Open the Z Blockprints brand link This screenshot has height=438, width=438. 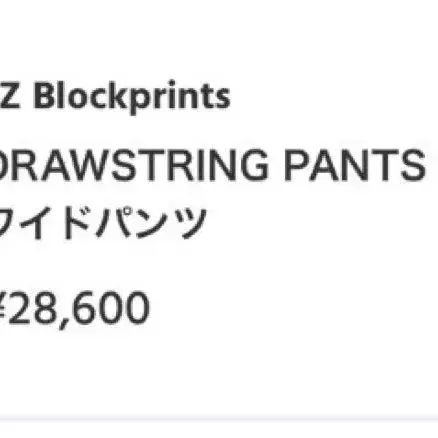tap(115, 97)
